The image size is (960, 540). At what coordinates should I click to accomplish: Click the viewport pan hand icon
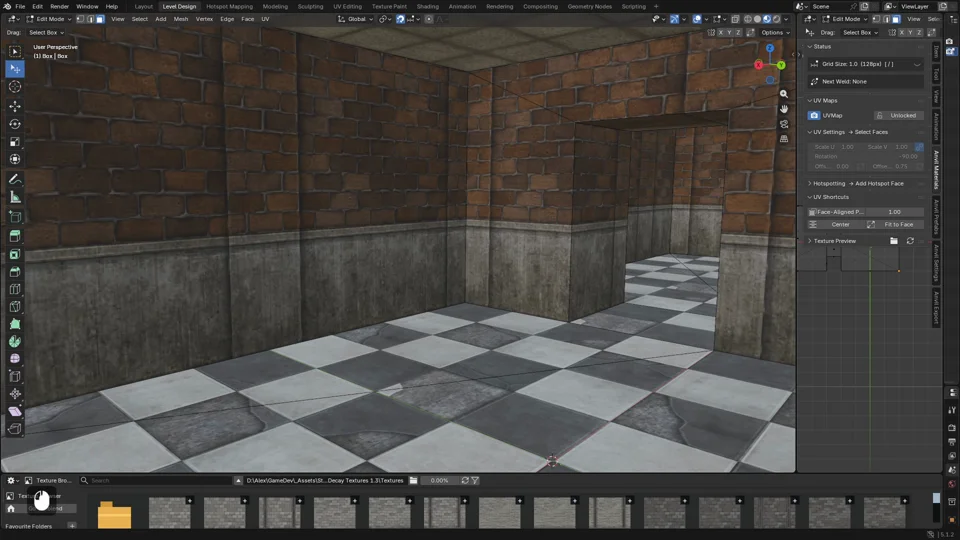tap(784, 109)
